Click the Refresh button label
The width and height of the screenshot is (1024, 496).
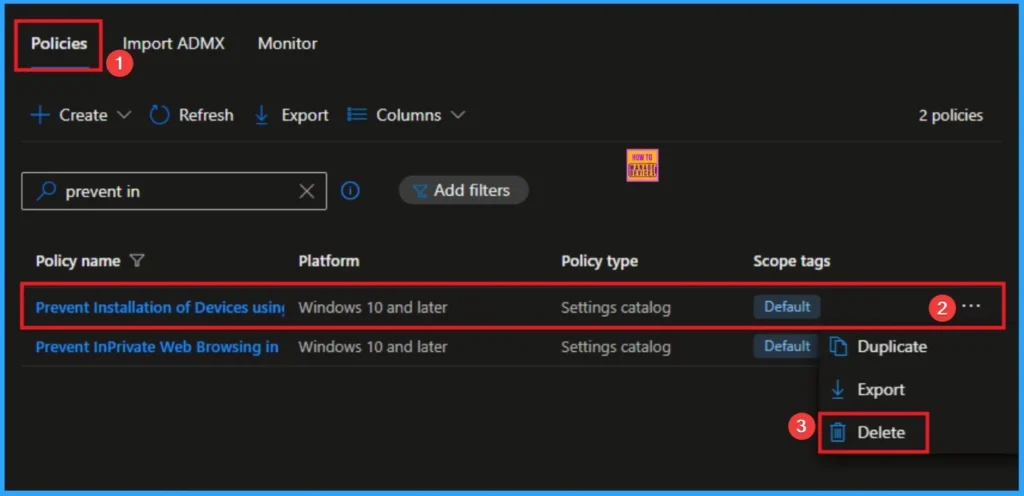click(x=206, y=116)
